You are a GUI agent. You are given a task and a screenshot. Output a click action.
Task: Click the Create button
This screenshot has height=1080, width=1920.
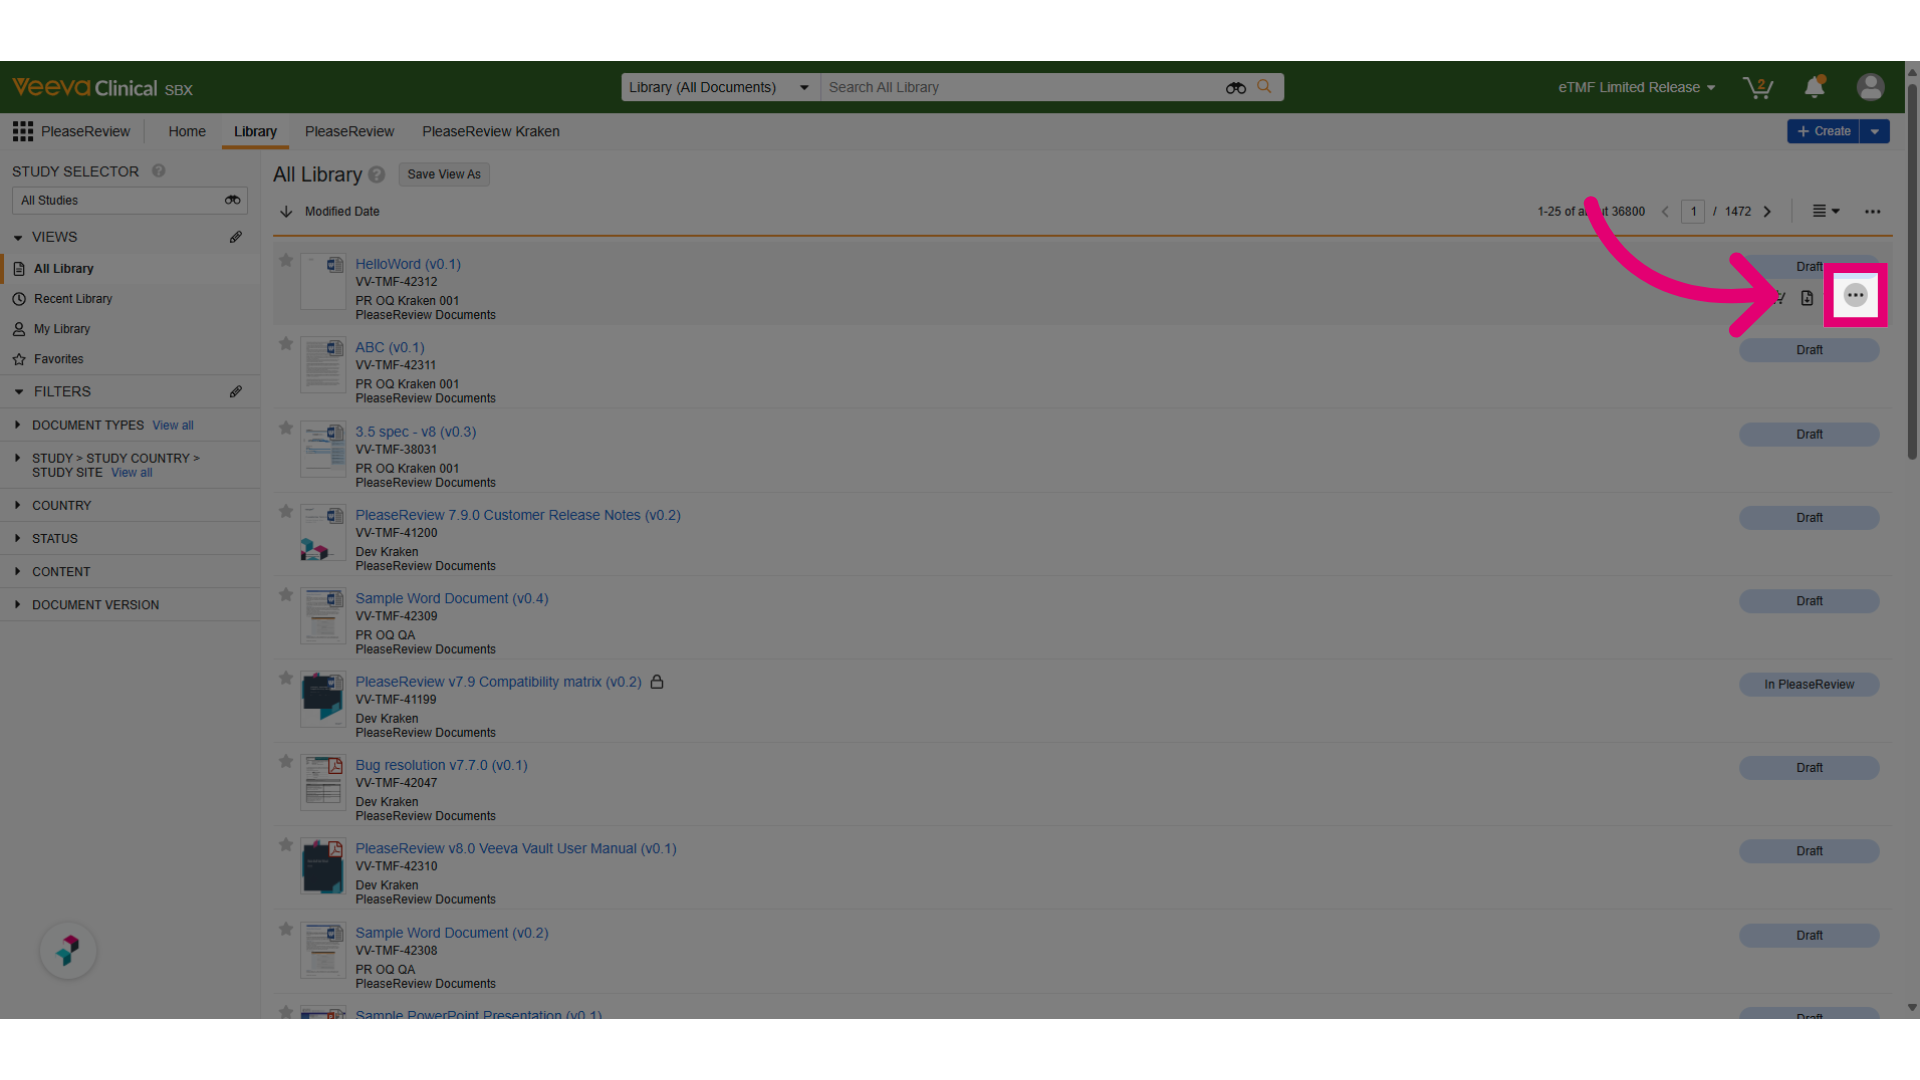tap(1823, 131)
